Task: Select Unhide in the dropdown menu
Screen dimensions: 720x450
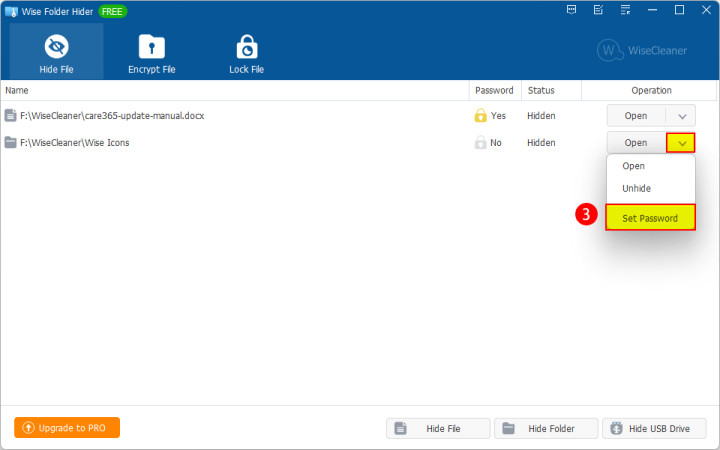Action: point(636,188)
